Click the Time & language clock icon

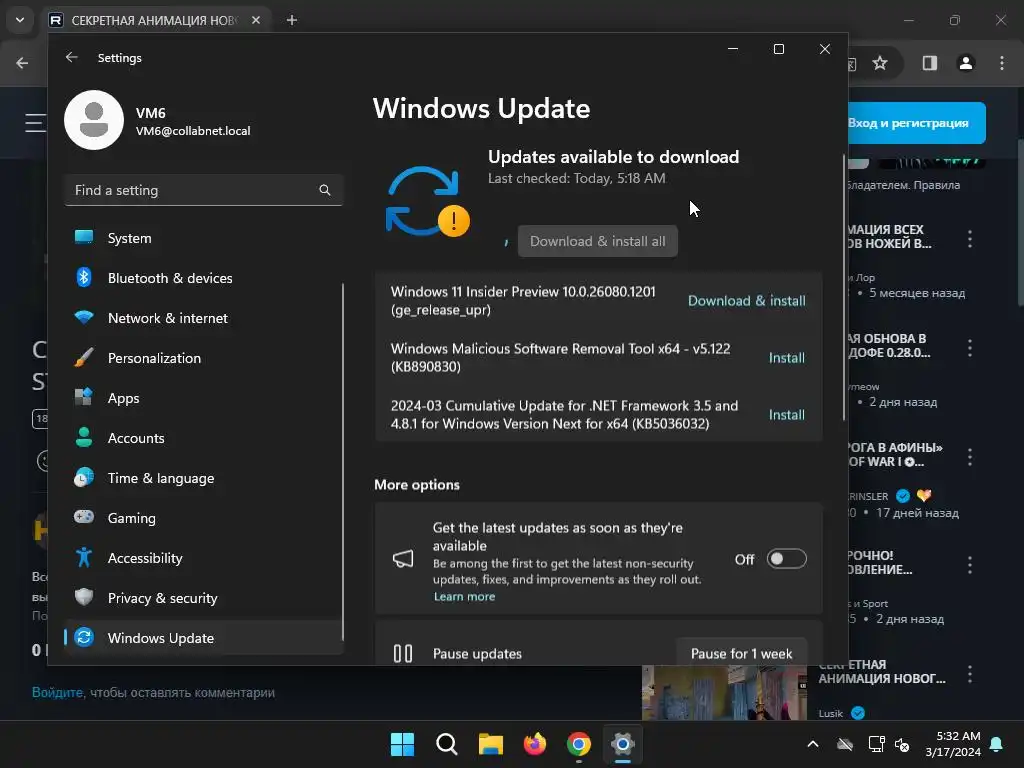point(84,477)
